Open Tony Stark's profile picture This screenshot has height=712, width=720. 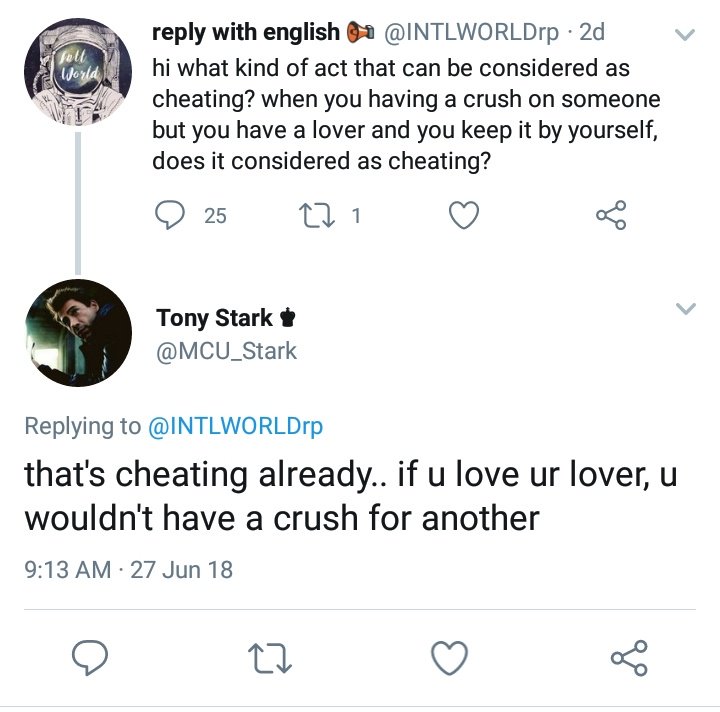pos(78,333)
